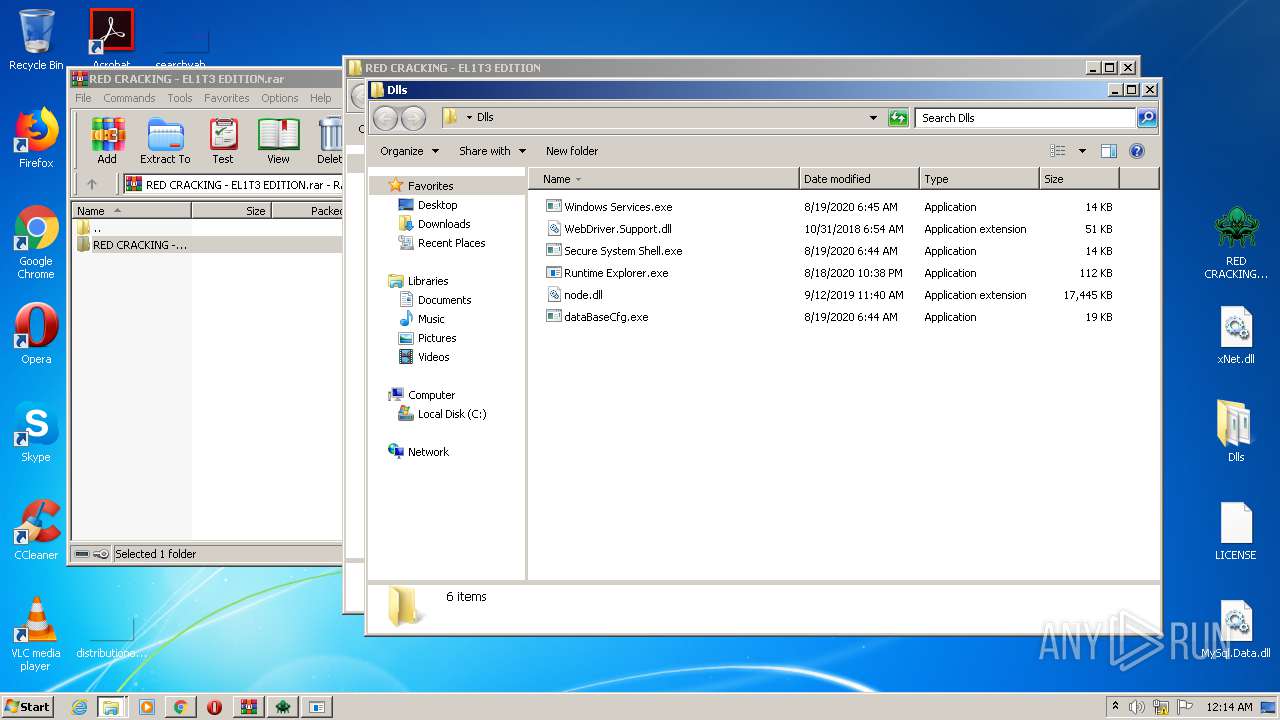Select the Firefox desktop shortcut
1280x720 pixels.
click(36, 138)
